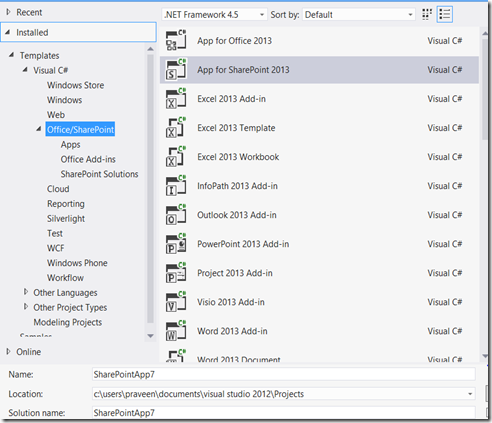Screen dimensions: 492x423
Task: Select the PowerPoint 2013 Add-in template
Action: tap(319, 243)
